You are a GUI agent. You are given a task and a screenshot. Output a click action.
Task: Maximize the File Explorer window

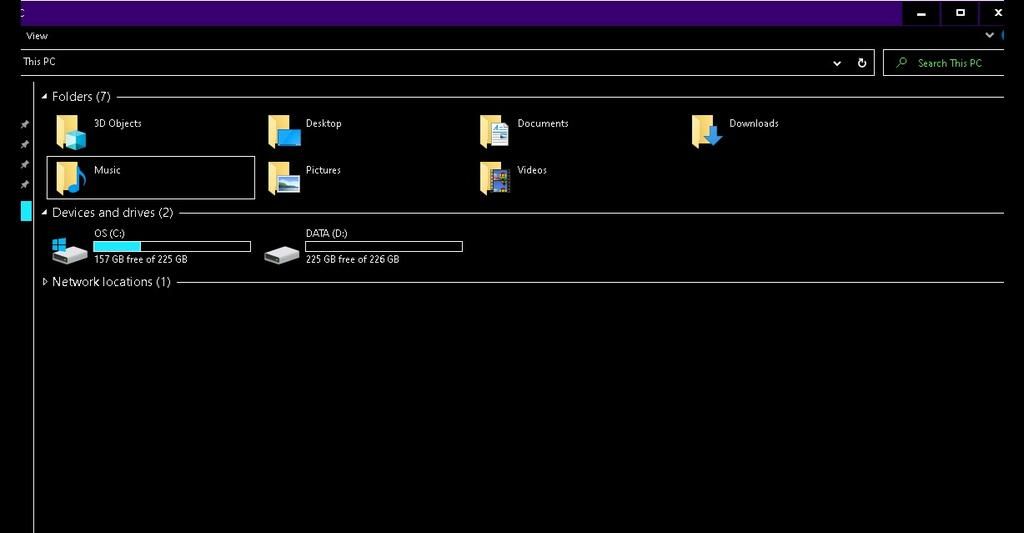click(x=960, y=13)
